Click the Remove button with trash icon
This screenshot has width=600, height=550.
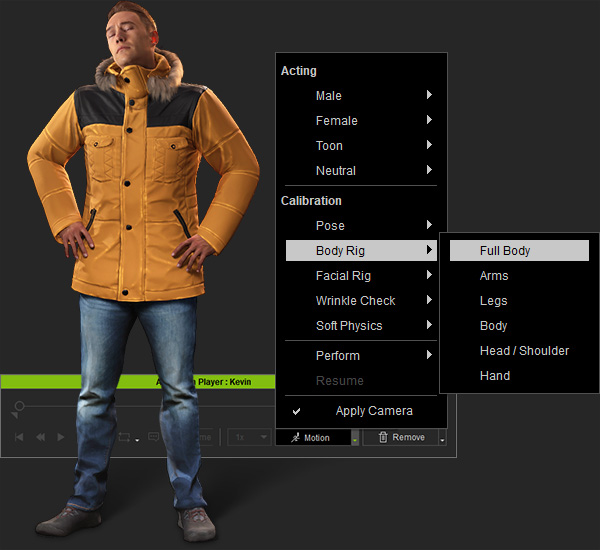[399, 437]
